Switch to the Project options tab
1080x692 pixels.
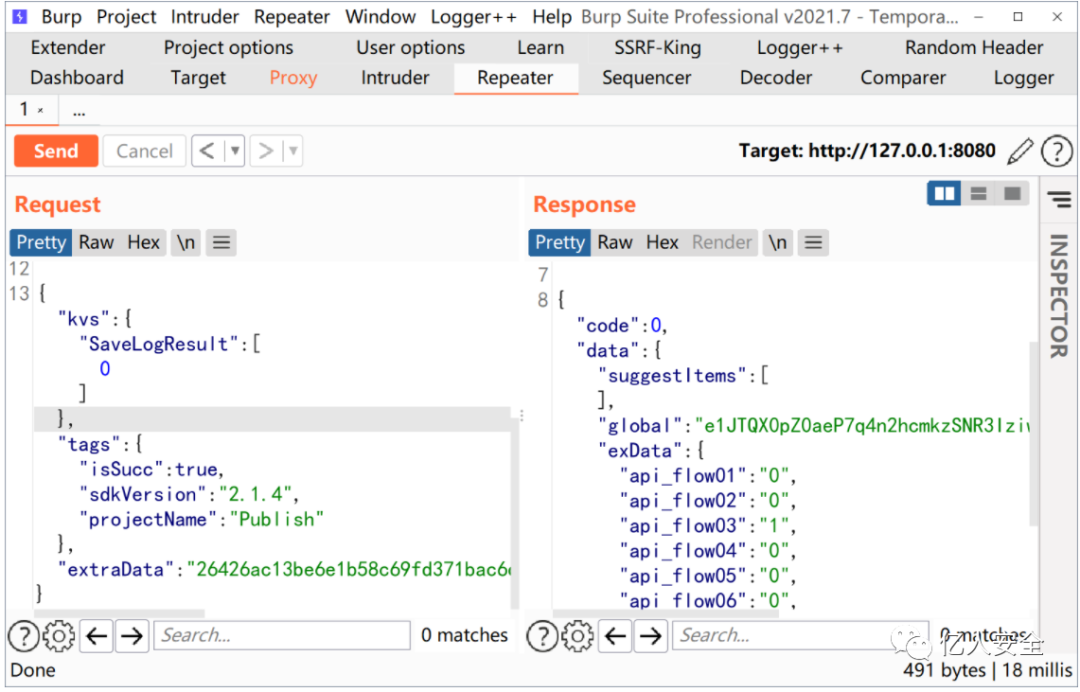228,48
